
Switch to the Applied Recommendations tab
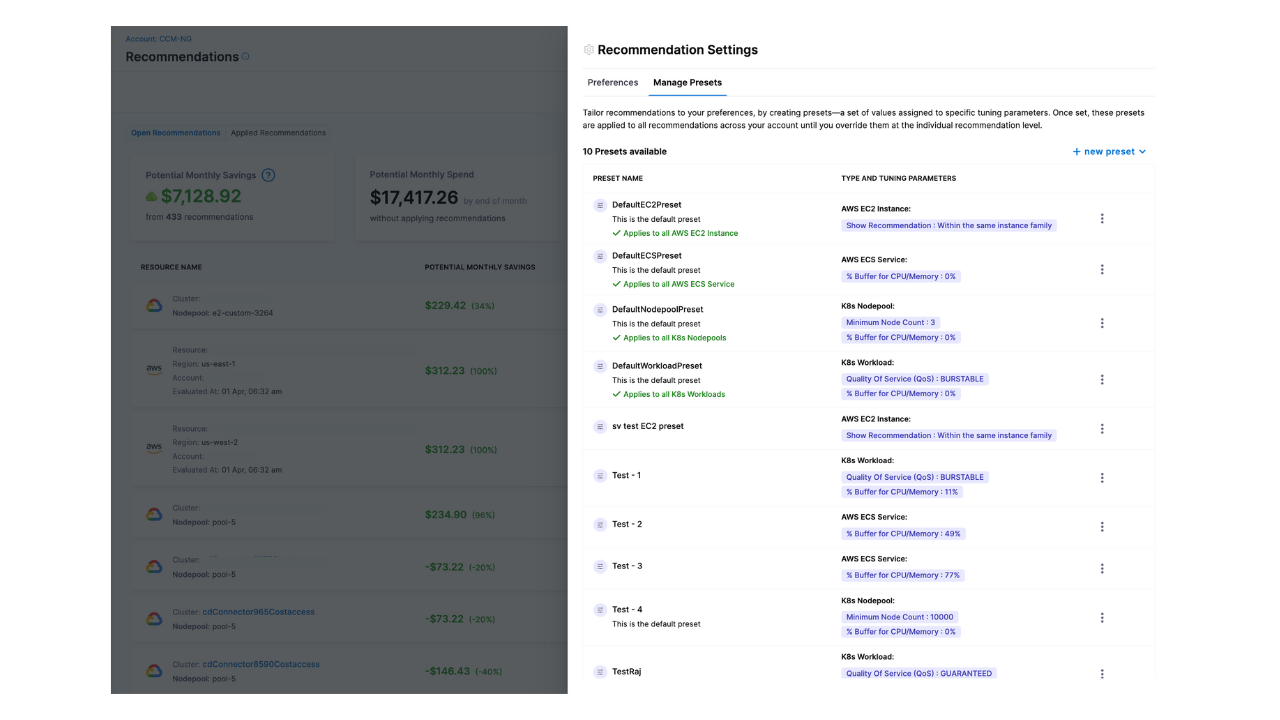278,133
